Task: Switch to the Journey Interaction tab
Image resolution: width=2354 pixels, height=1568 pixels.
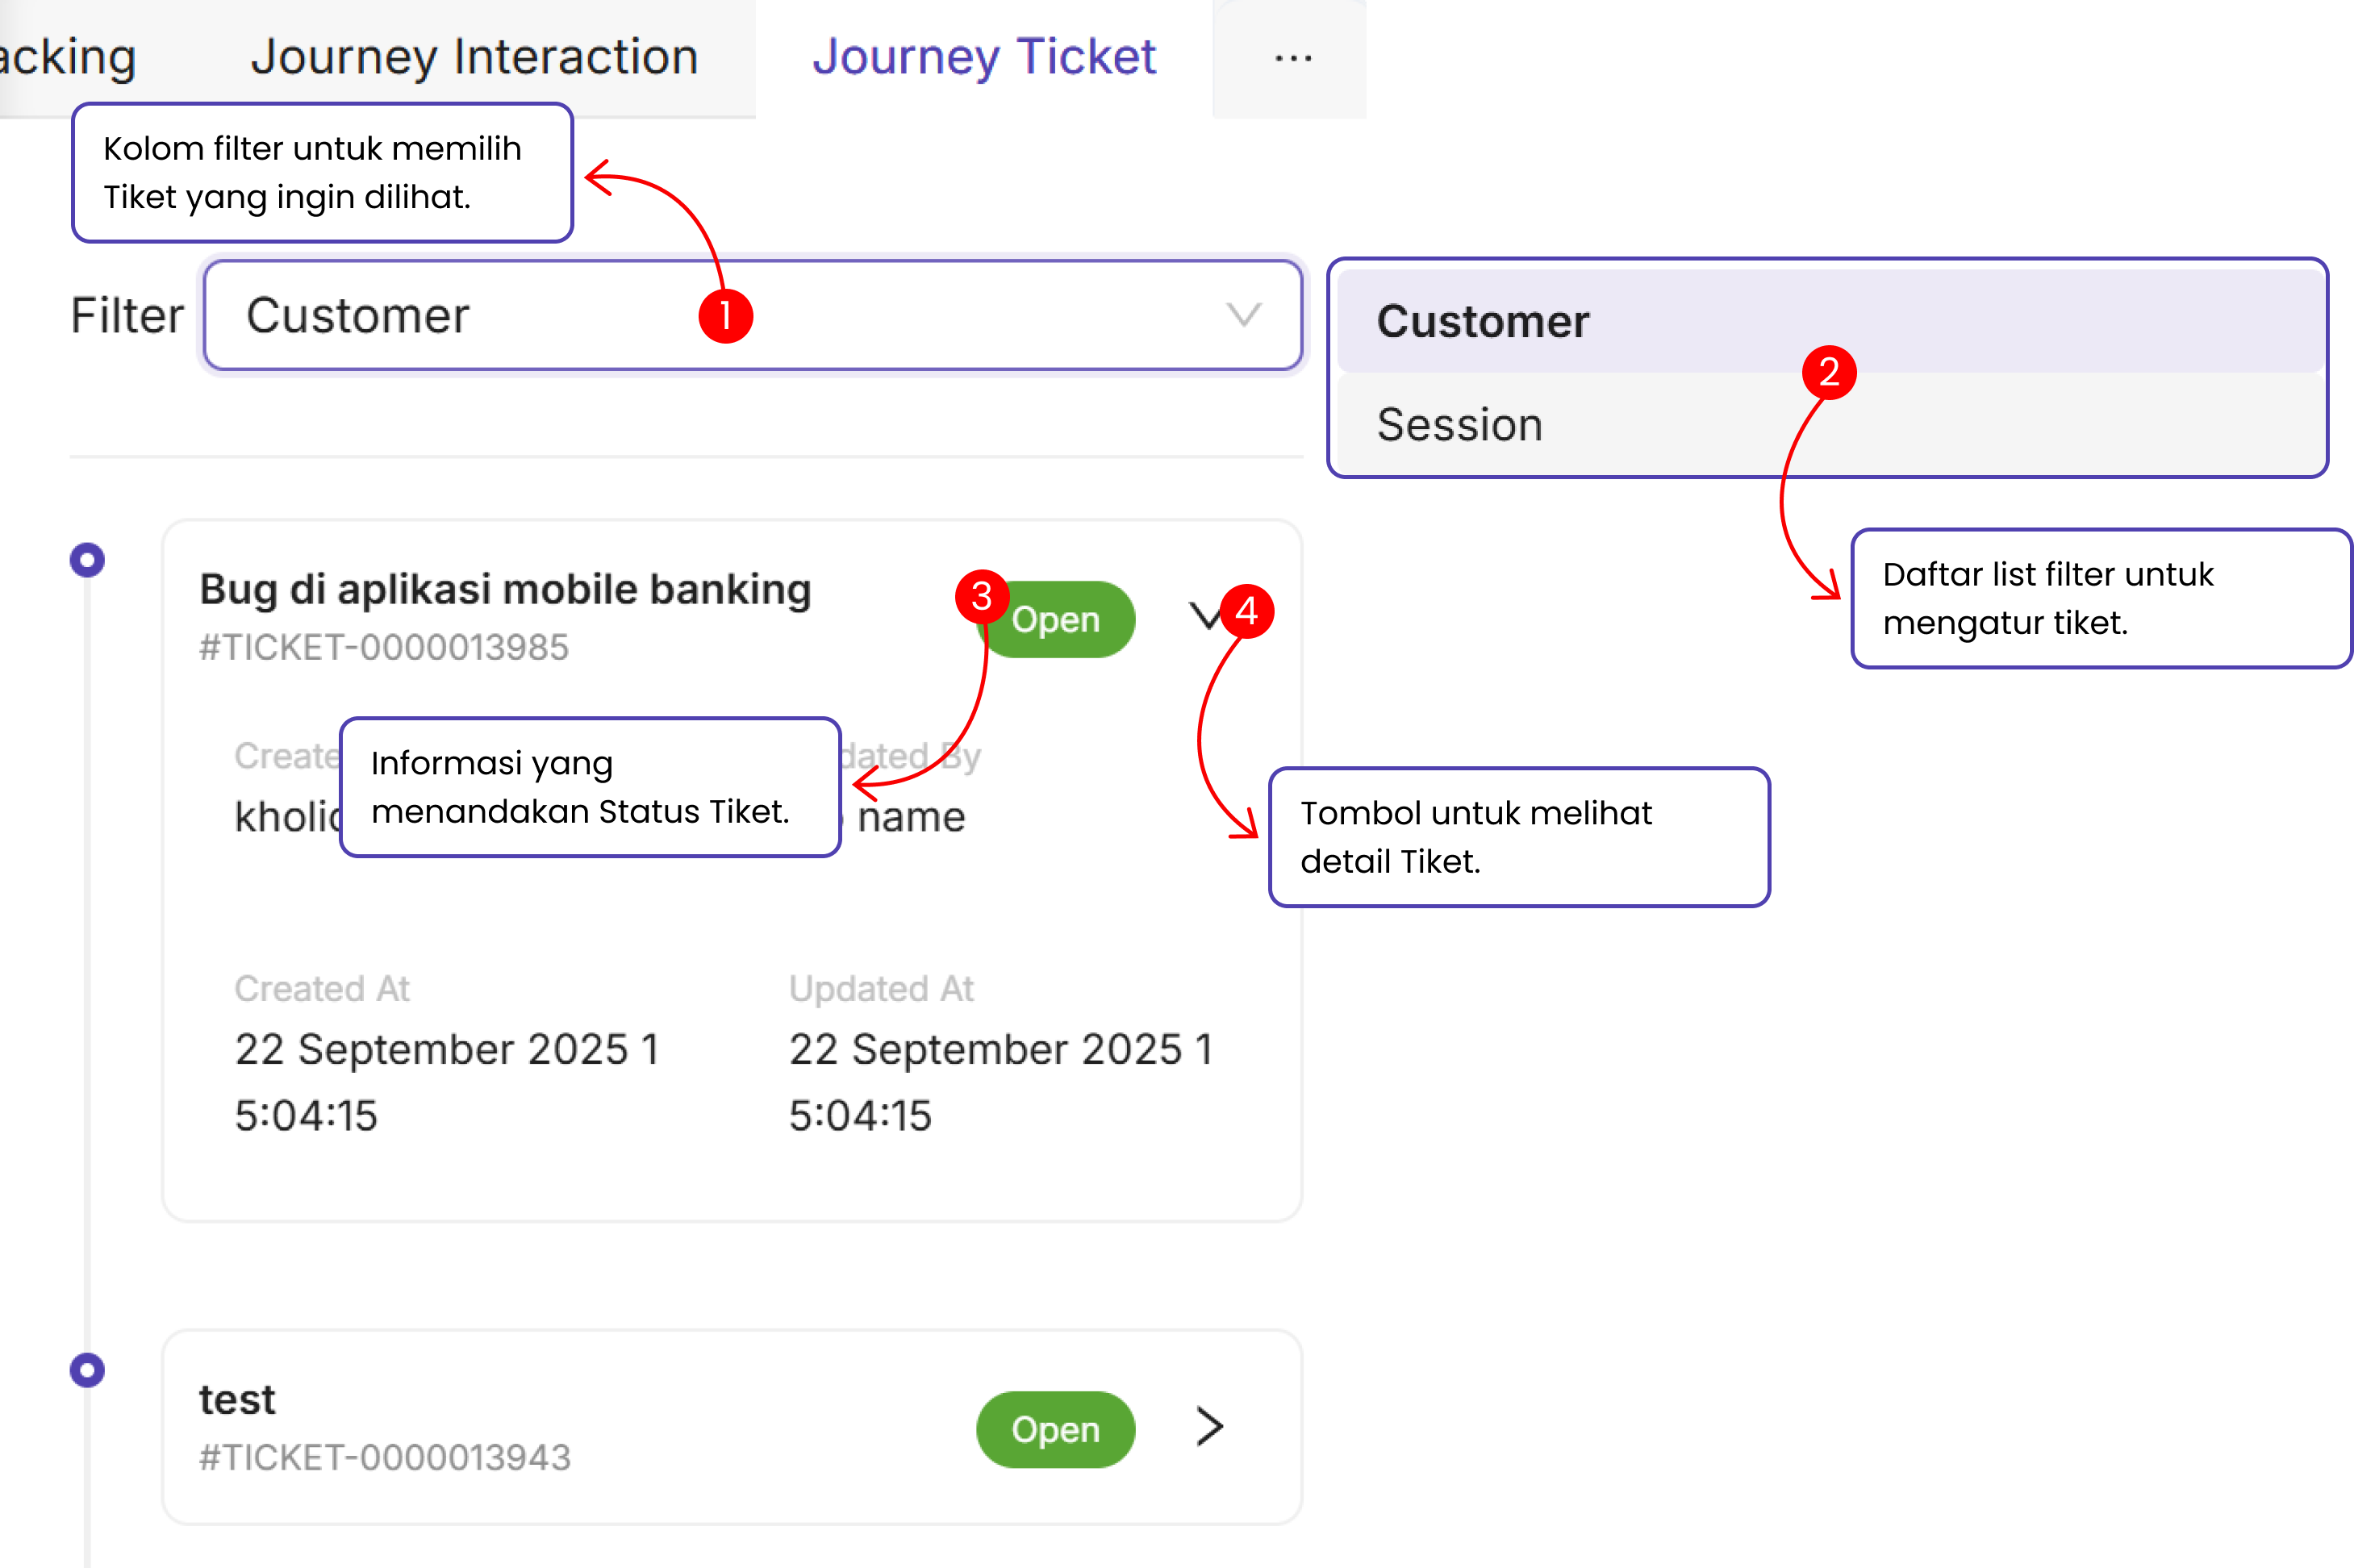Action: tap(474, 57)
